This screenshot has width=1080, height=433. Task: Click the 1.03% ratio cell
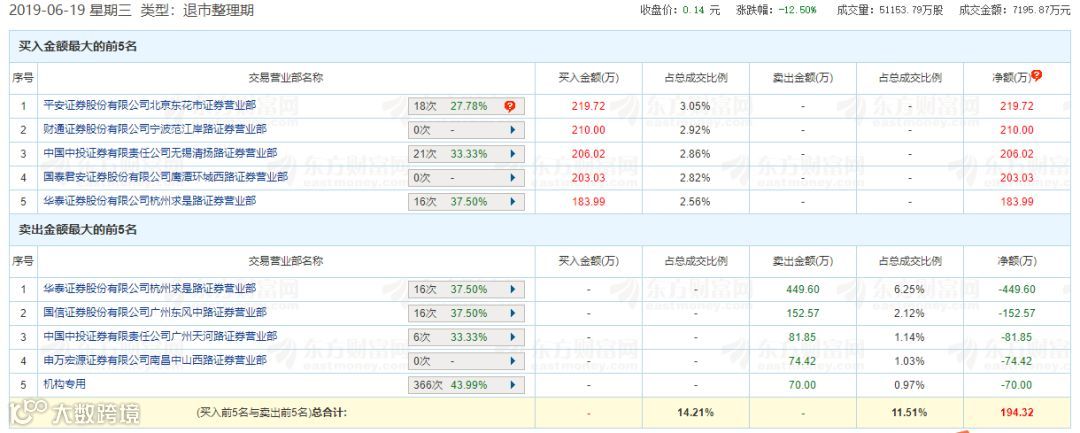[x=910, y=361]
